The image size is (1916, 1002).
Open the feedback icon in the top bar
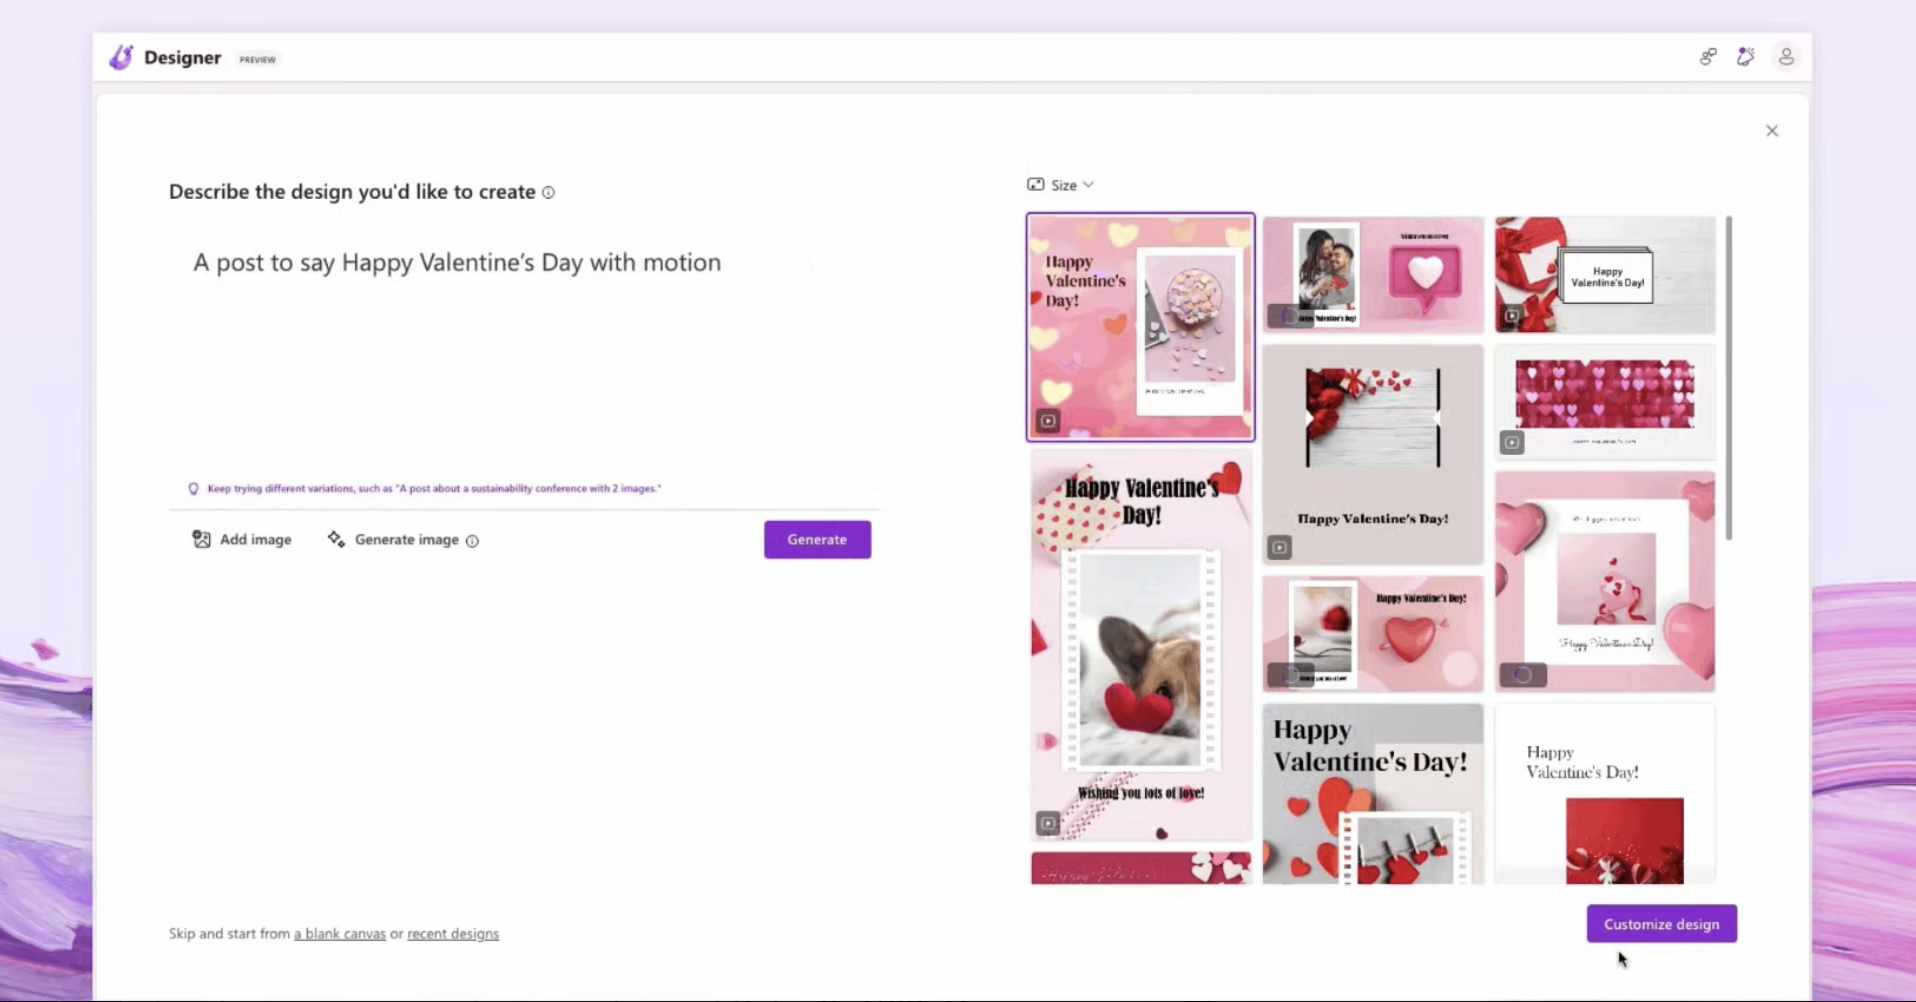1707,57
